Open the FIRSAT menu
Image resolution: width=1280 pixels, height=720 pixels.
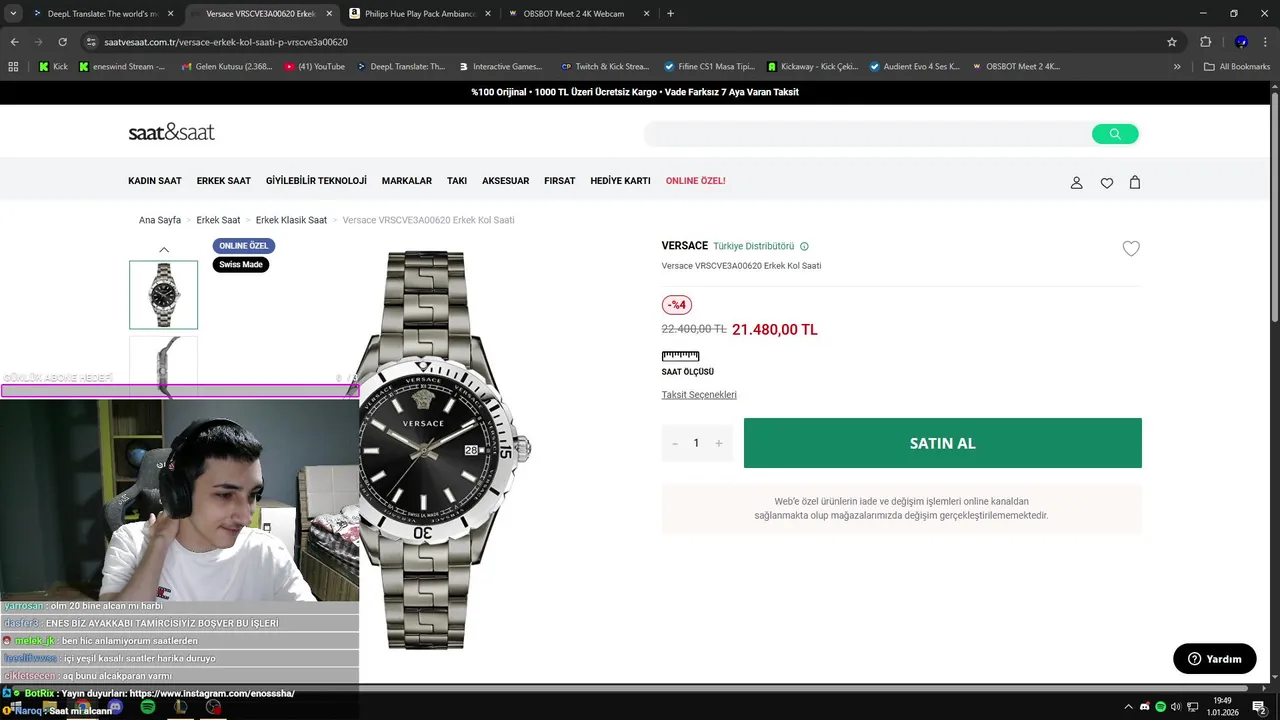(x=560, y=181)
